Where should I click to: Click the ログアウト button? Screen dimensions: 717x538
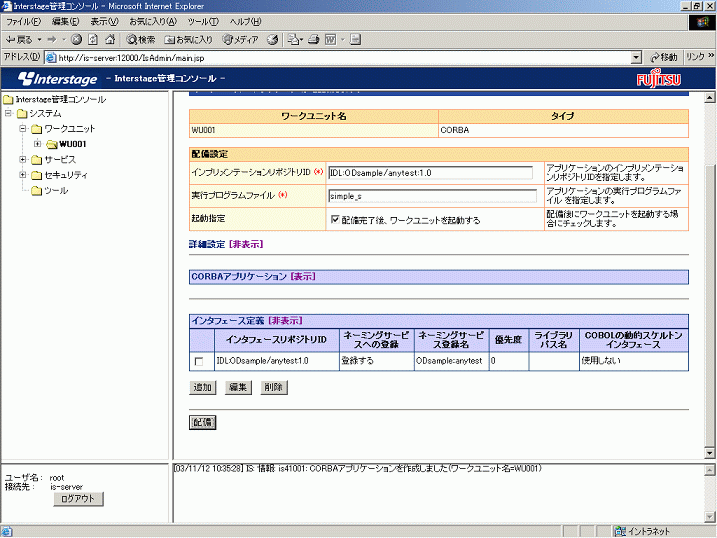(78, 499)
